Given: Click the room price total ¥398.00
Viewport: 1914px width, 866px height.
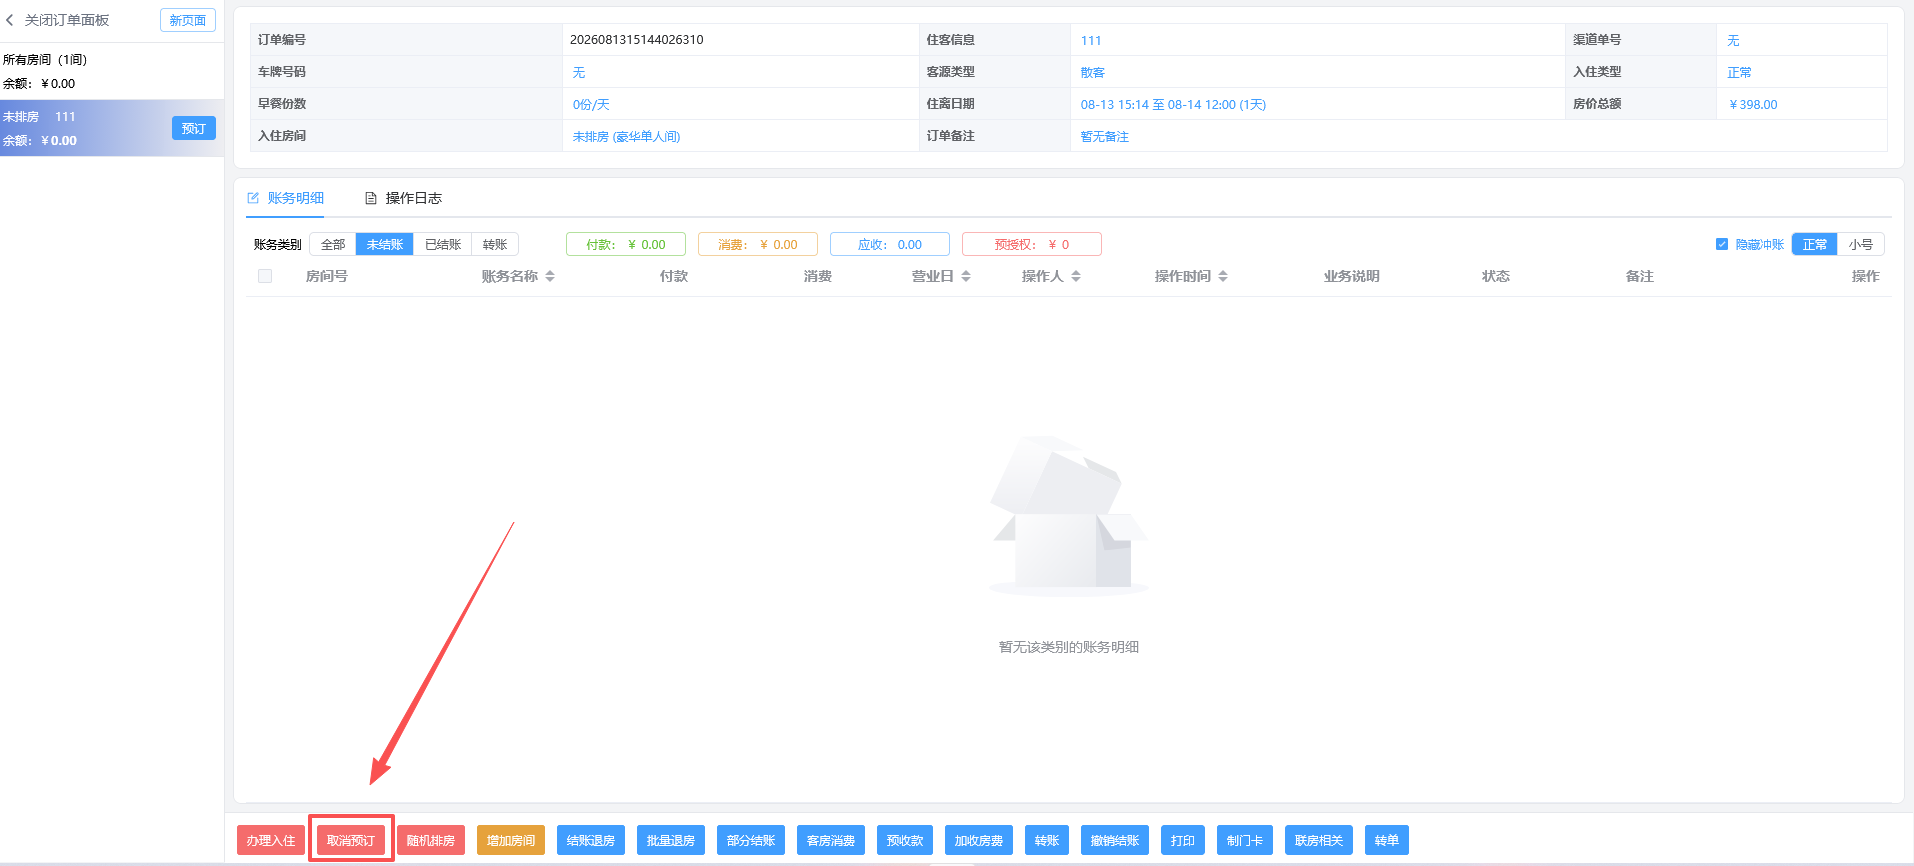Looking at the screenshot, I should (1753, 104).
